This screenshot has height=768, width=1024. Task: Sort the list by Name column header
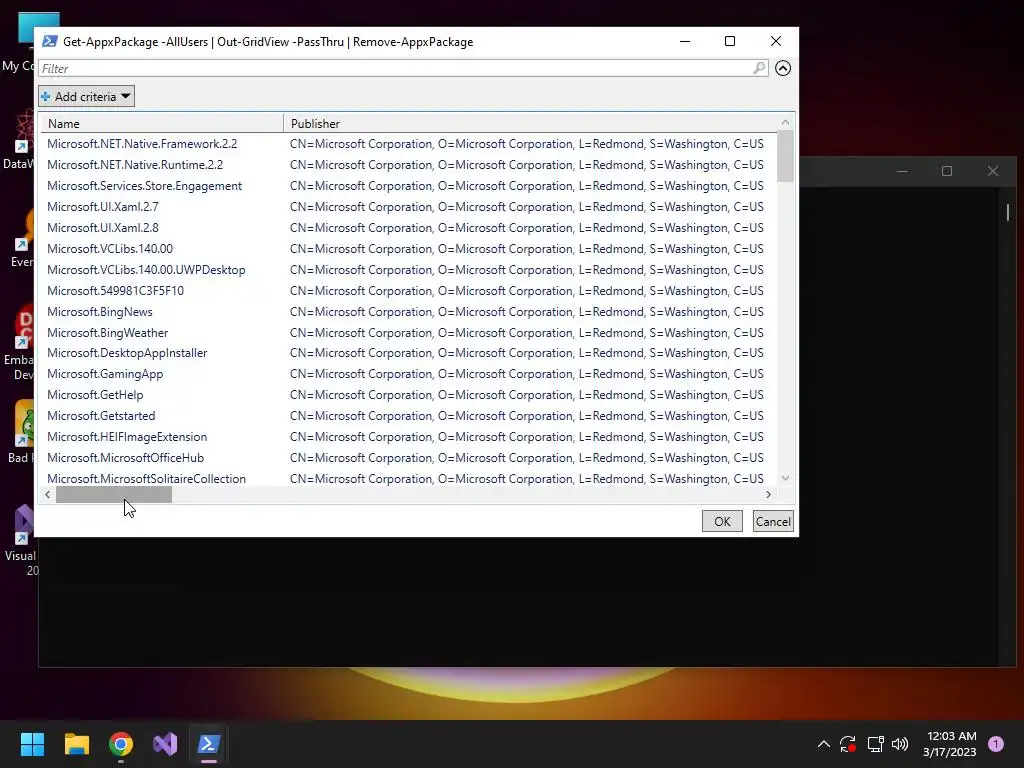coord(161,123)
